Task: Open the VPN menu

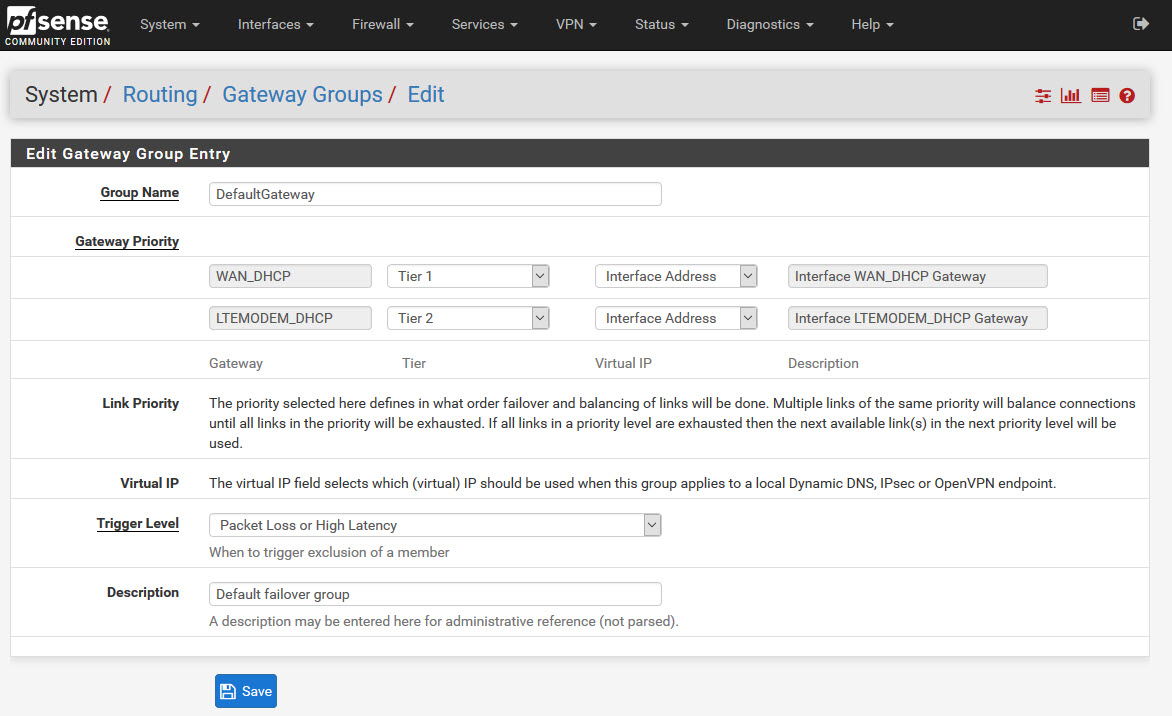Action: pos(576,24)
